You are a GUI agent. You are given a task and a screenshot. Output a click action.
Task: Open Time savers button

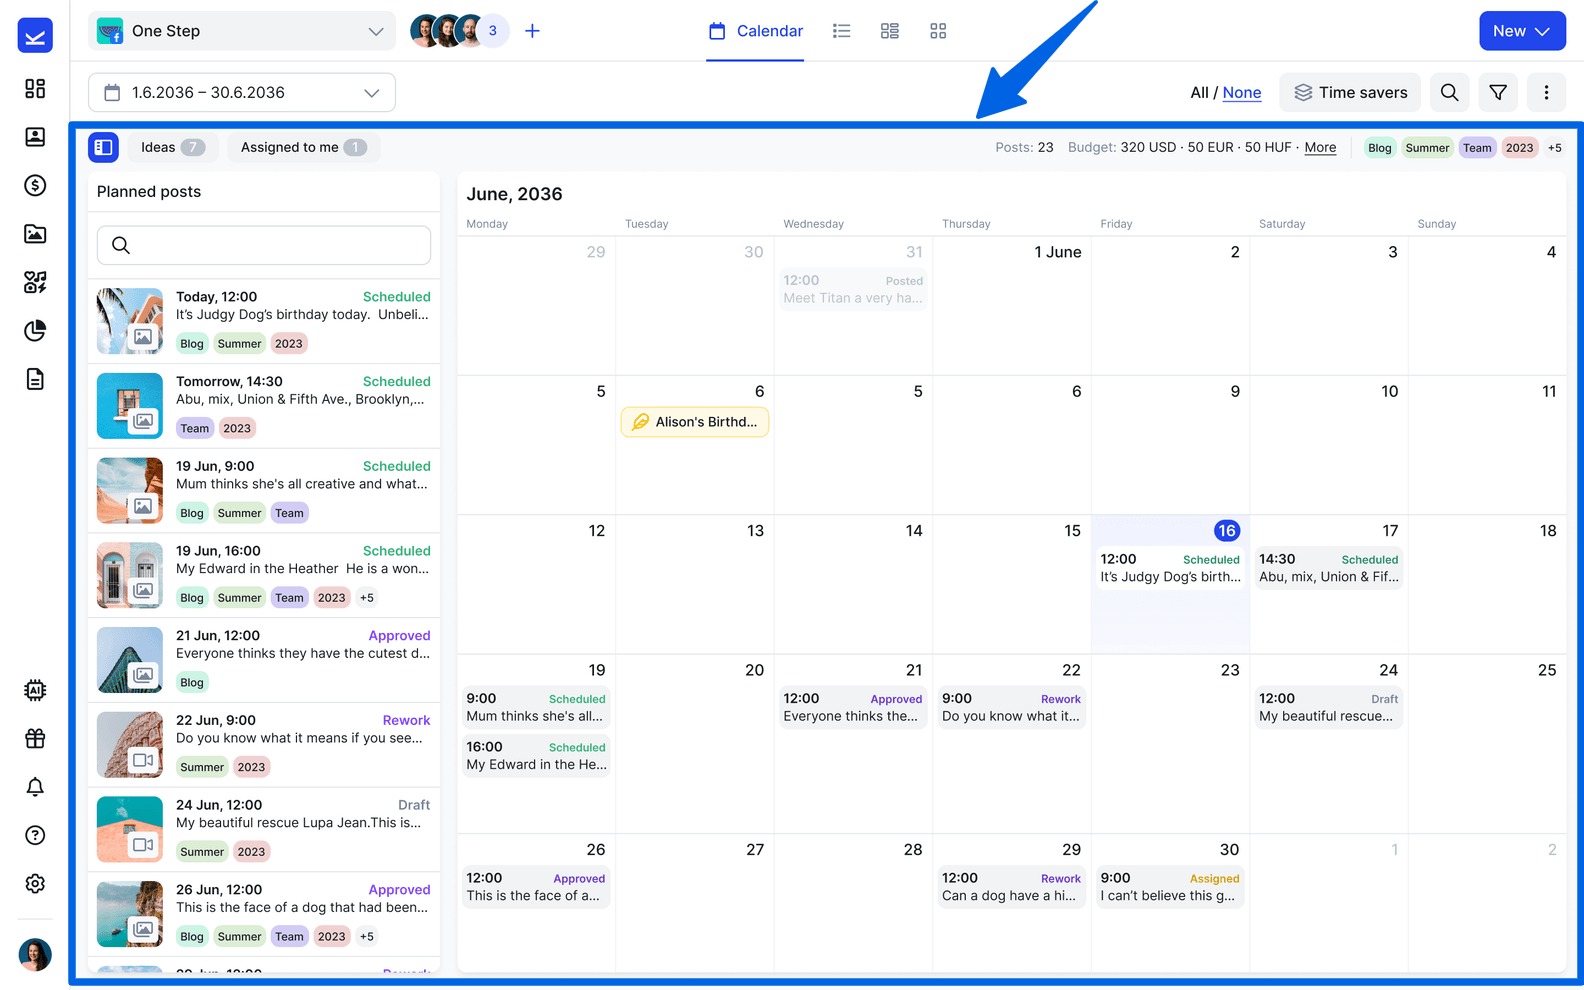tap(1350, 92)
